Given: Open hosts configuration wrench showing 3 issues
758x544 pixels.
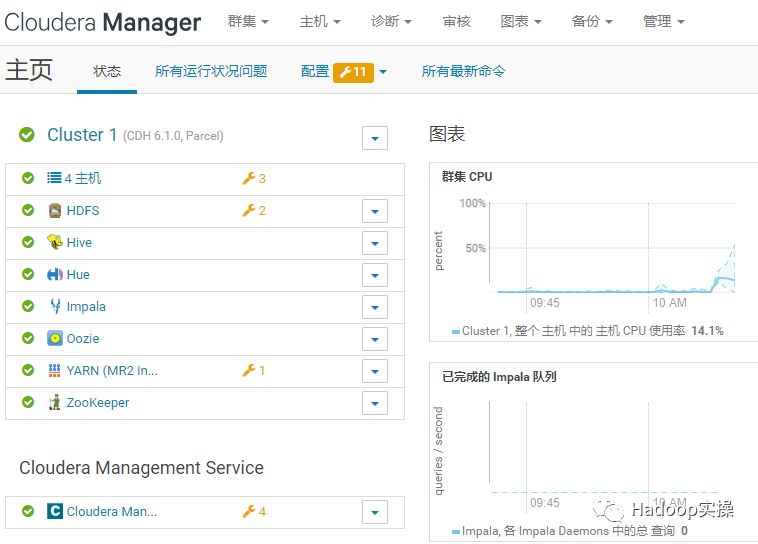Looking at the screenshot, I should 254,178.
